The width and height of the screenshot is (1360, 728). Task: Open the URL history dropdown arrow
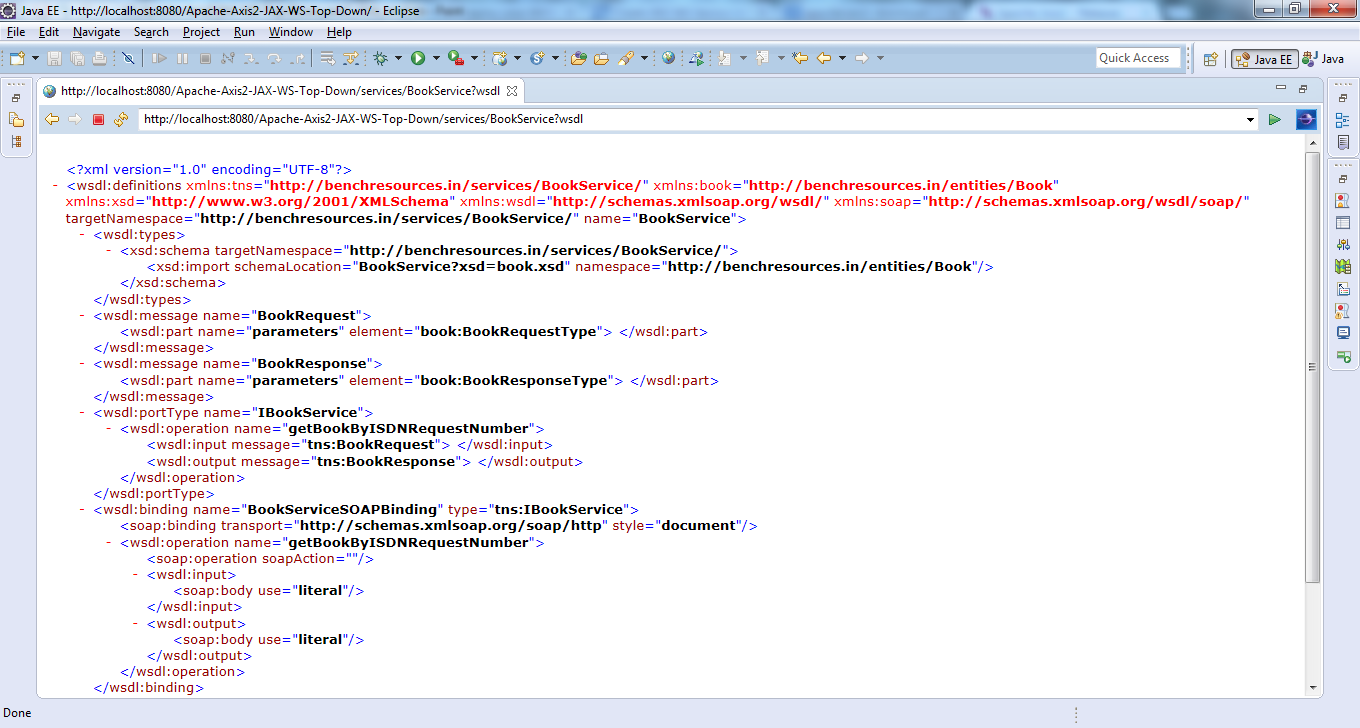tap(1250, 120)
